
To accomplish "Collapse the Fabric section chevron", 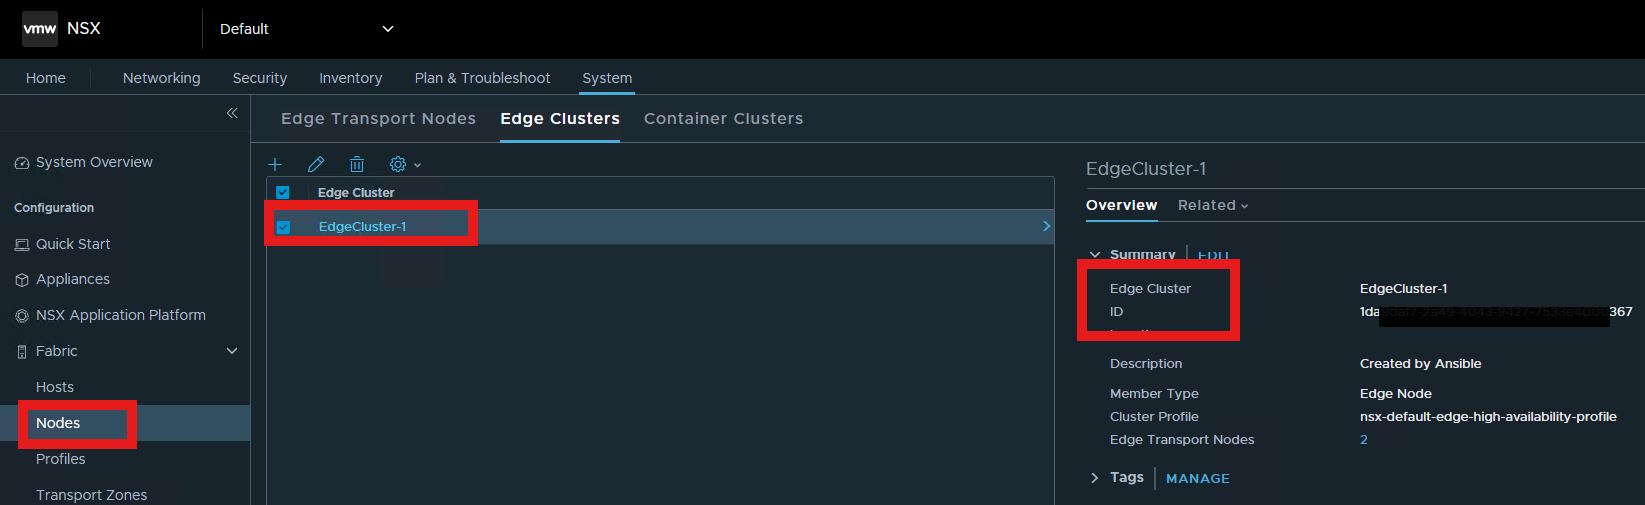I will tap(232, 351).
